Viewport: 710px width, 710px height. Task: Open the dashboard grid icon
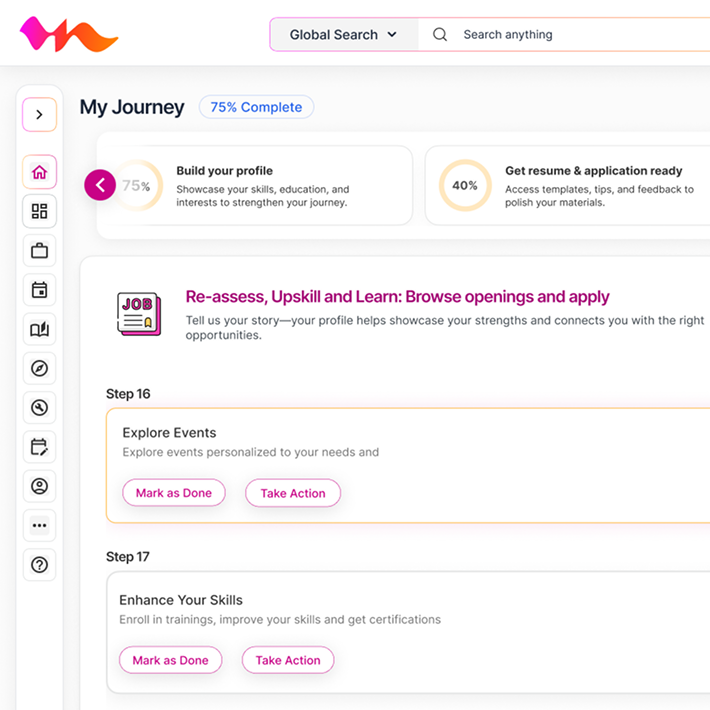[x=39, y=211]
